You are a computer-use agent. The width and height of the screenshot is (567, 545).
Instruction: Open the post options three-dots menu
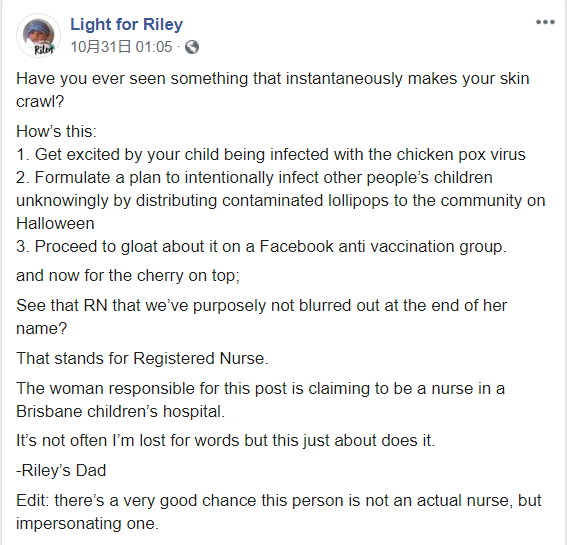[x=545, y=22]
